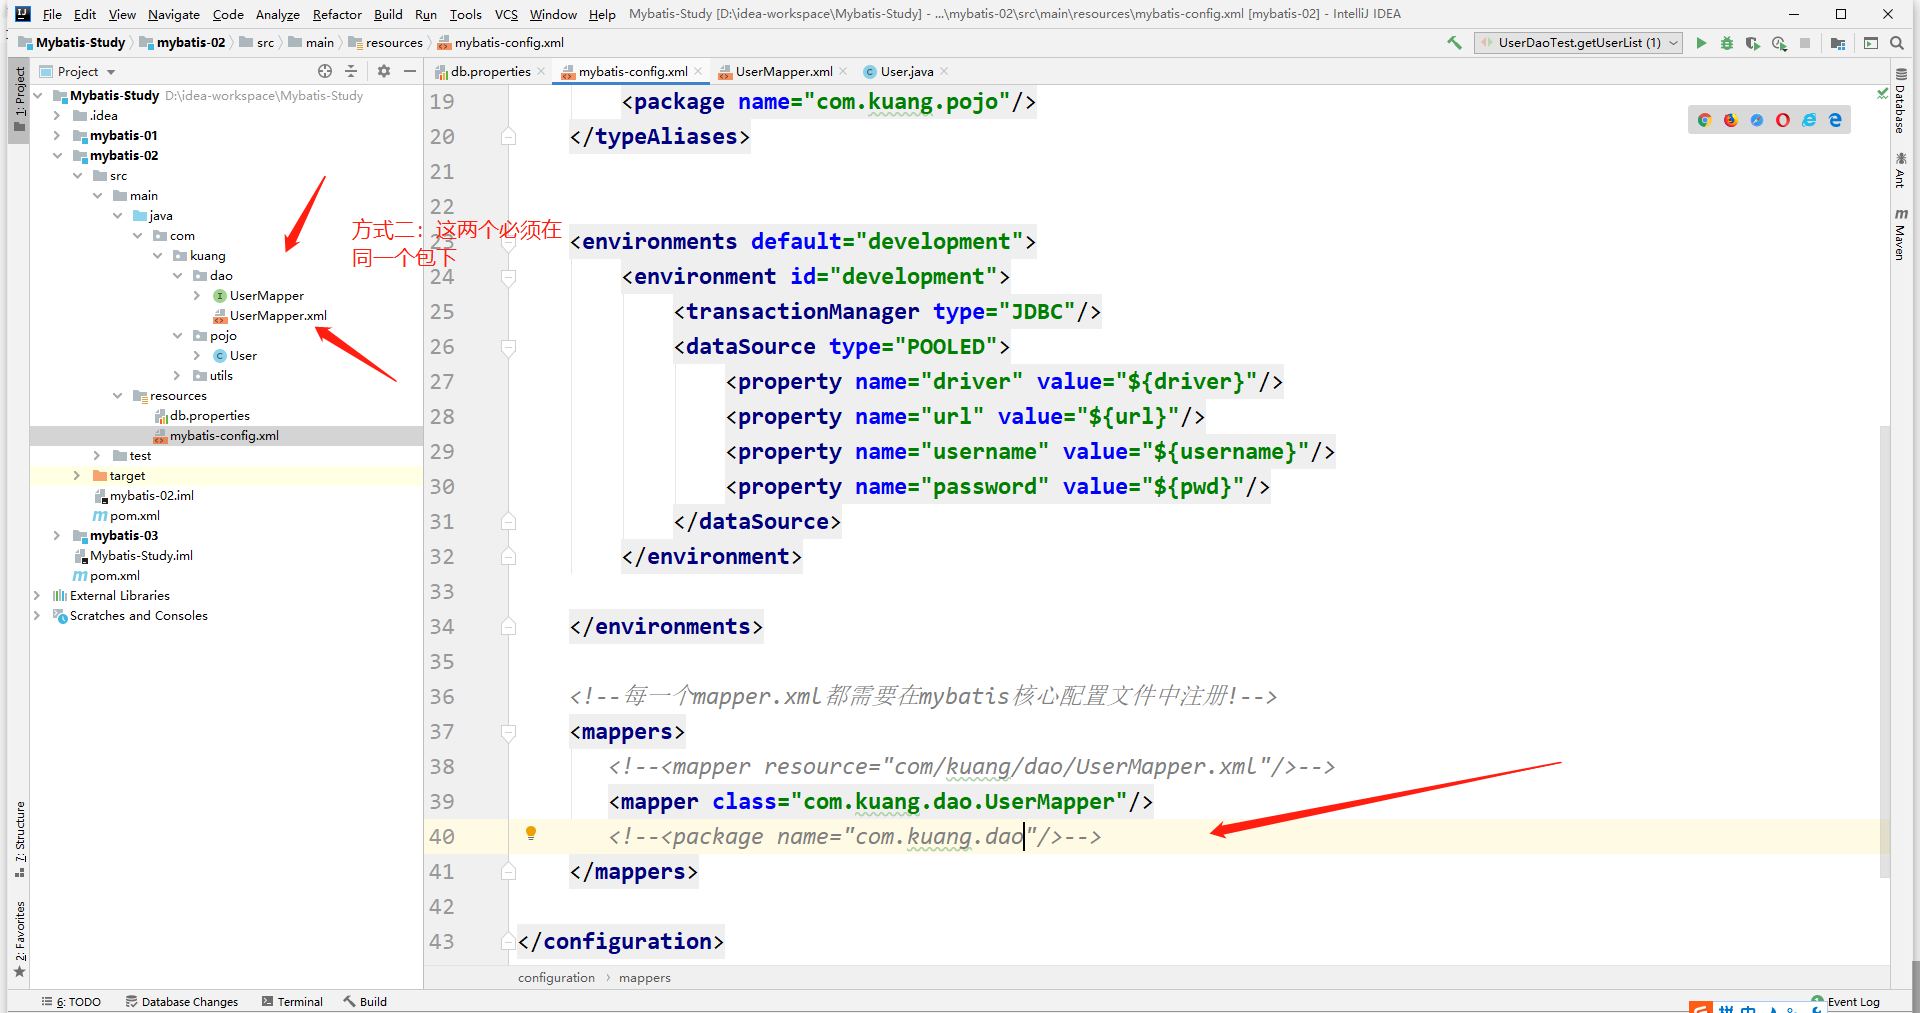The width and height of the screenshot is (1920, 1013).
Task: Fold the environments tag on line 23
Action: 508,242
